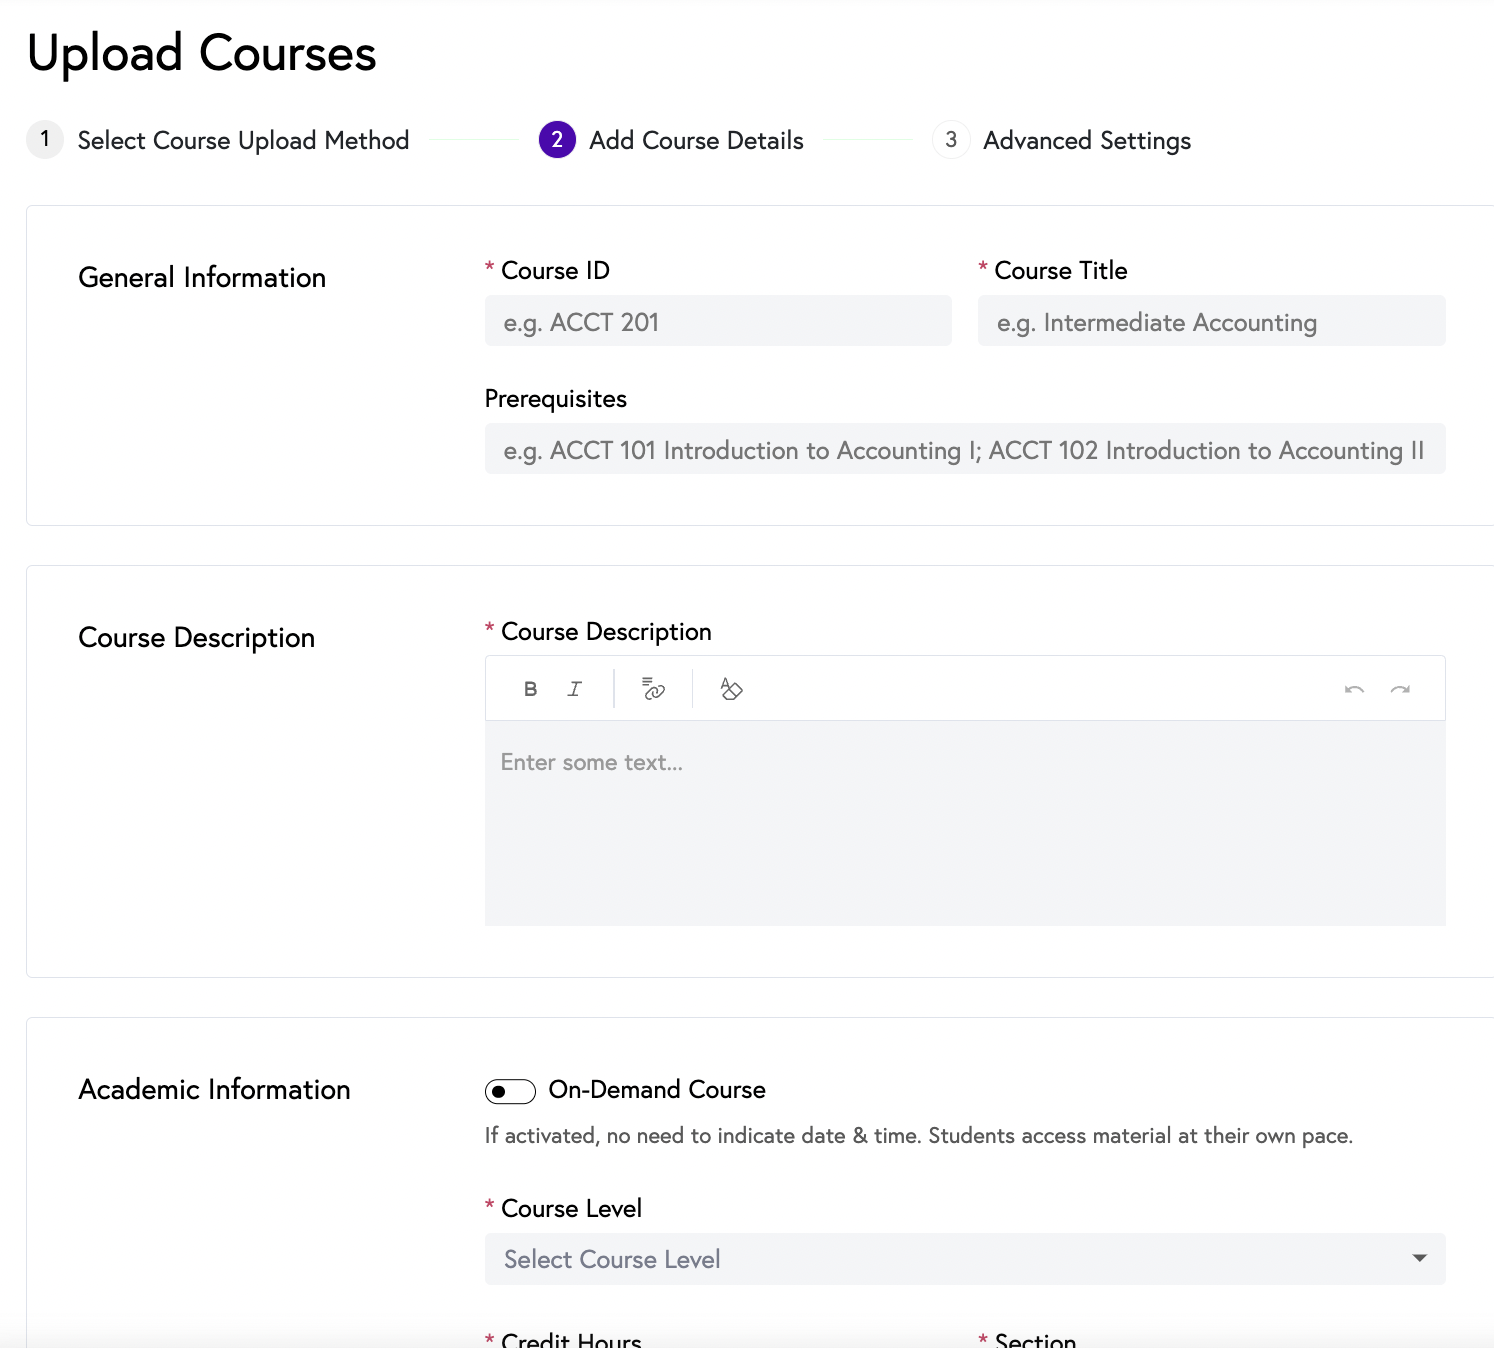Click into the Prerequisites field
Image resolution: width=1494 pixels, height=1350 pixels.
coord(965,449)
